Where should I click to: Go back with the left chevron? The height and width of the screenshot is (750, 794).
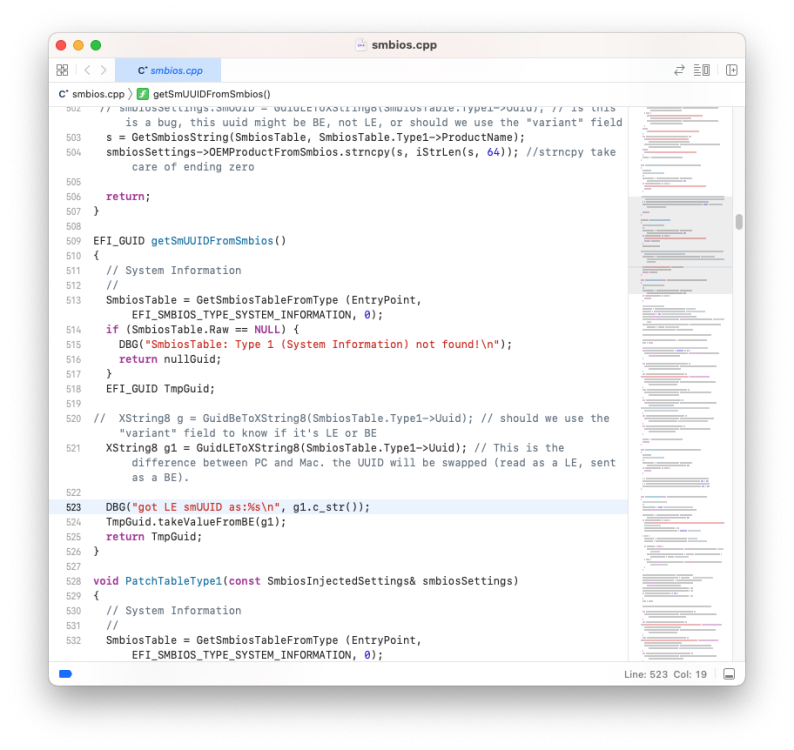pyautogui.click(x=87, y=70)
